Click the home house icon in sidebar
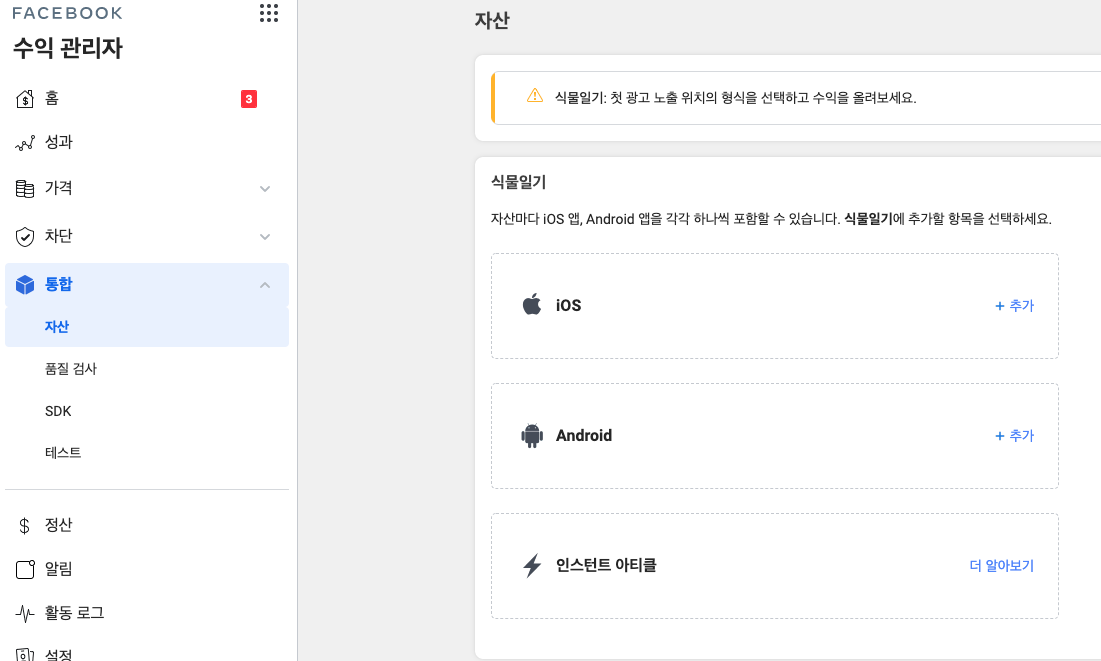The image size is (1101, 661). [x=25, y=99]
